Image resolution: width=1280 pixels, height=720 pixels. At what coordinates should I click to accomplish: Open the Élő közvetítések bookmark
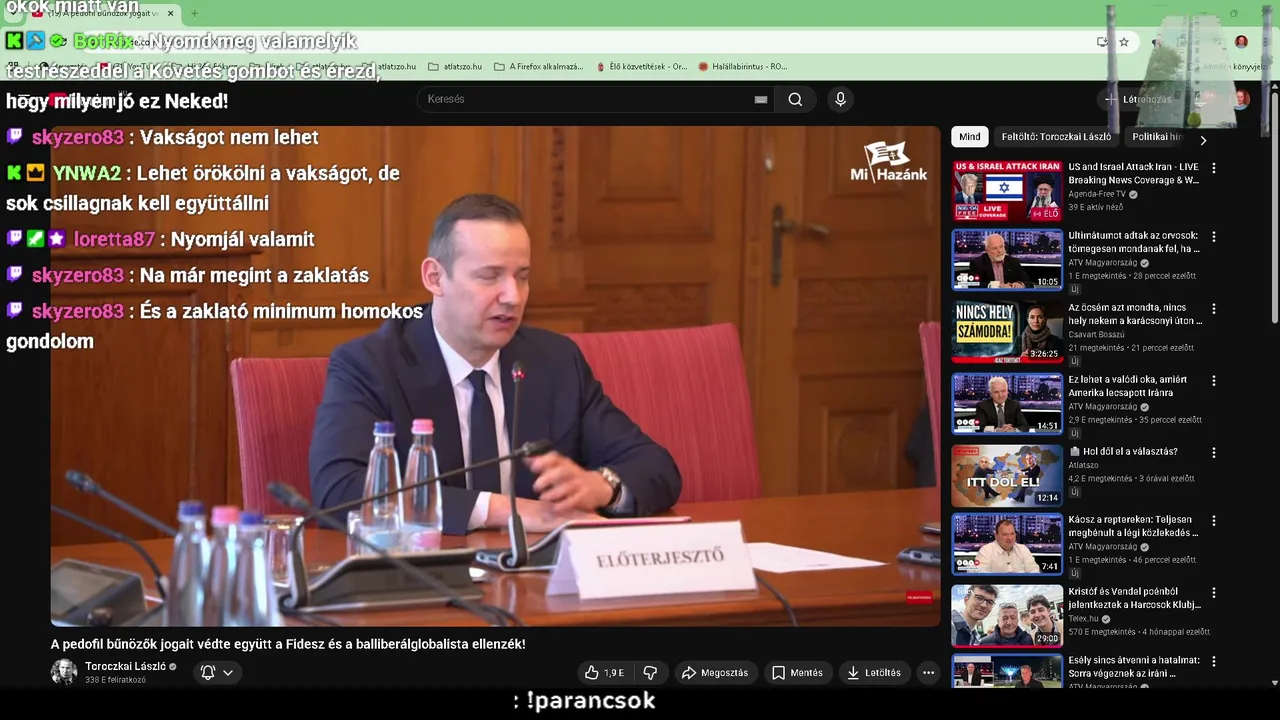click(x=641, y=67)
